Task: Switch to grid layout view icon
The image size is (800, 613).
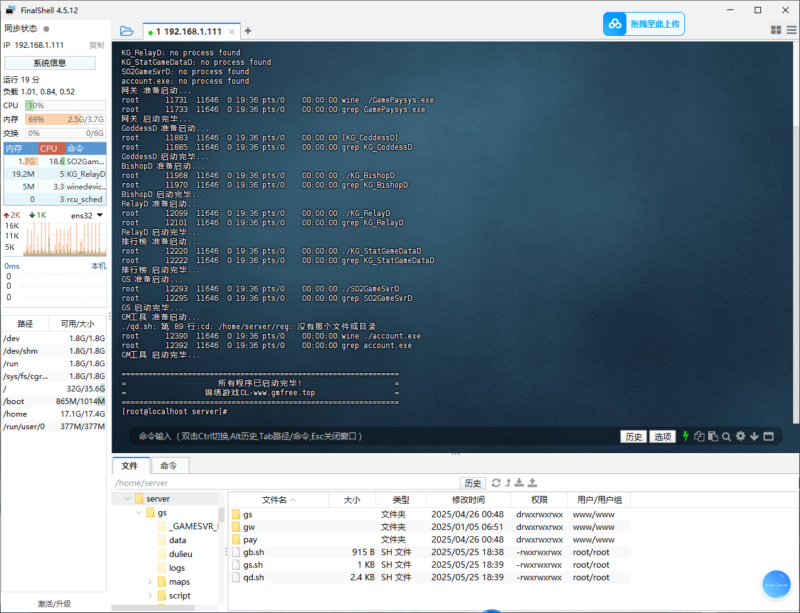Action: 776,31
